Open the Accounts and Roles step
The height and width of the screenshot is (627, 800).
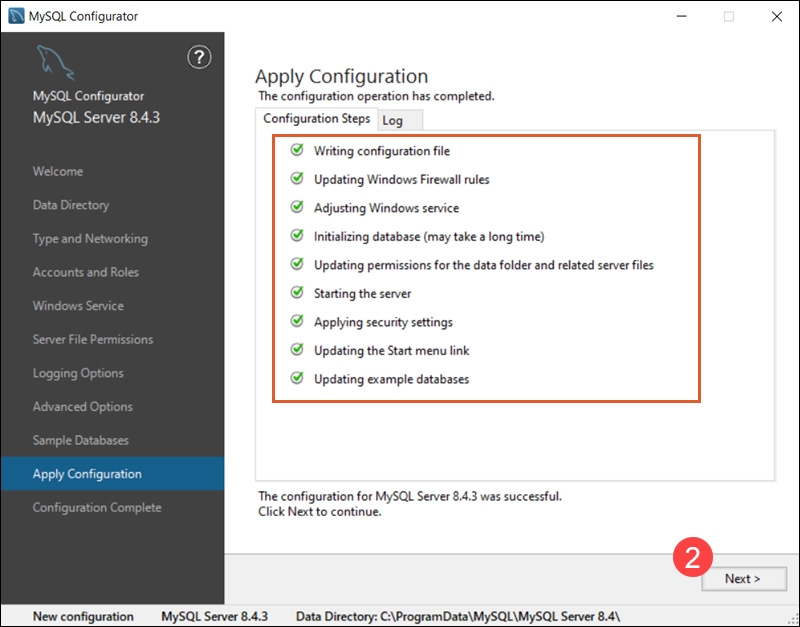pyautogui.click(x=85, y=272)
